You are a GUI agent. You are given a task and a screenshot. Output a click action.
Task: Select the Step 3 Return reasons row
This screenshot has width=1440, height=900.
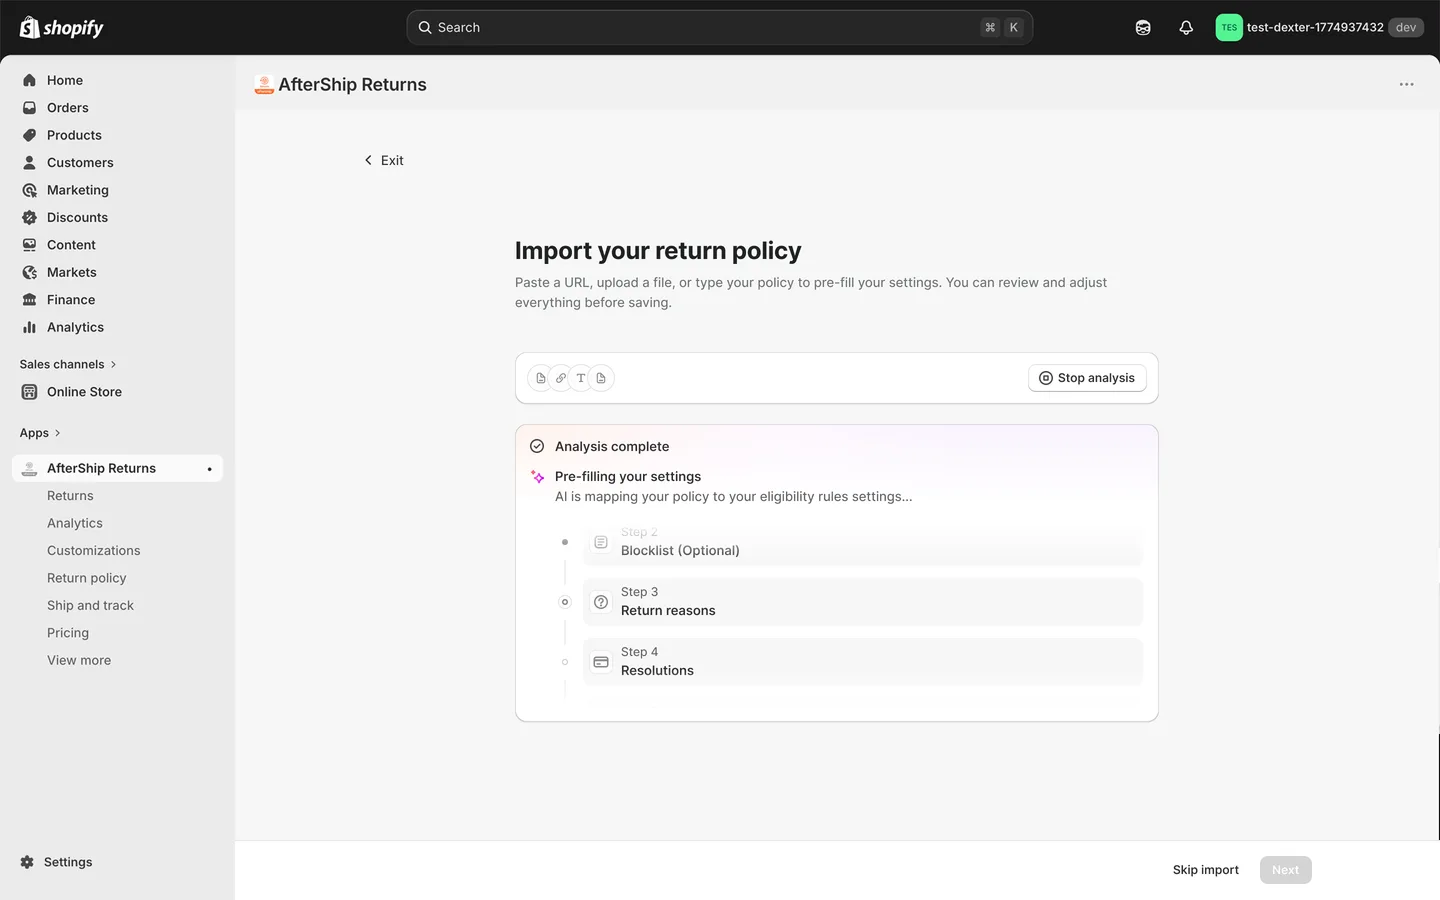[863, 602]
